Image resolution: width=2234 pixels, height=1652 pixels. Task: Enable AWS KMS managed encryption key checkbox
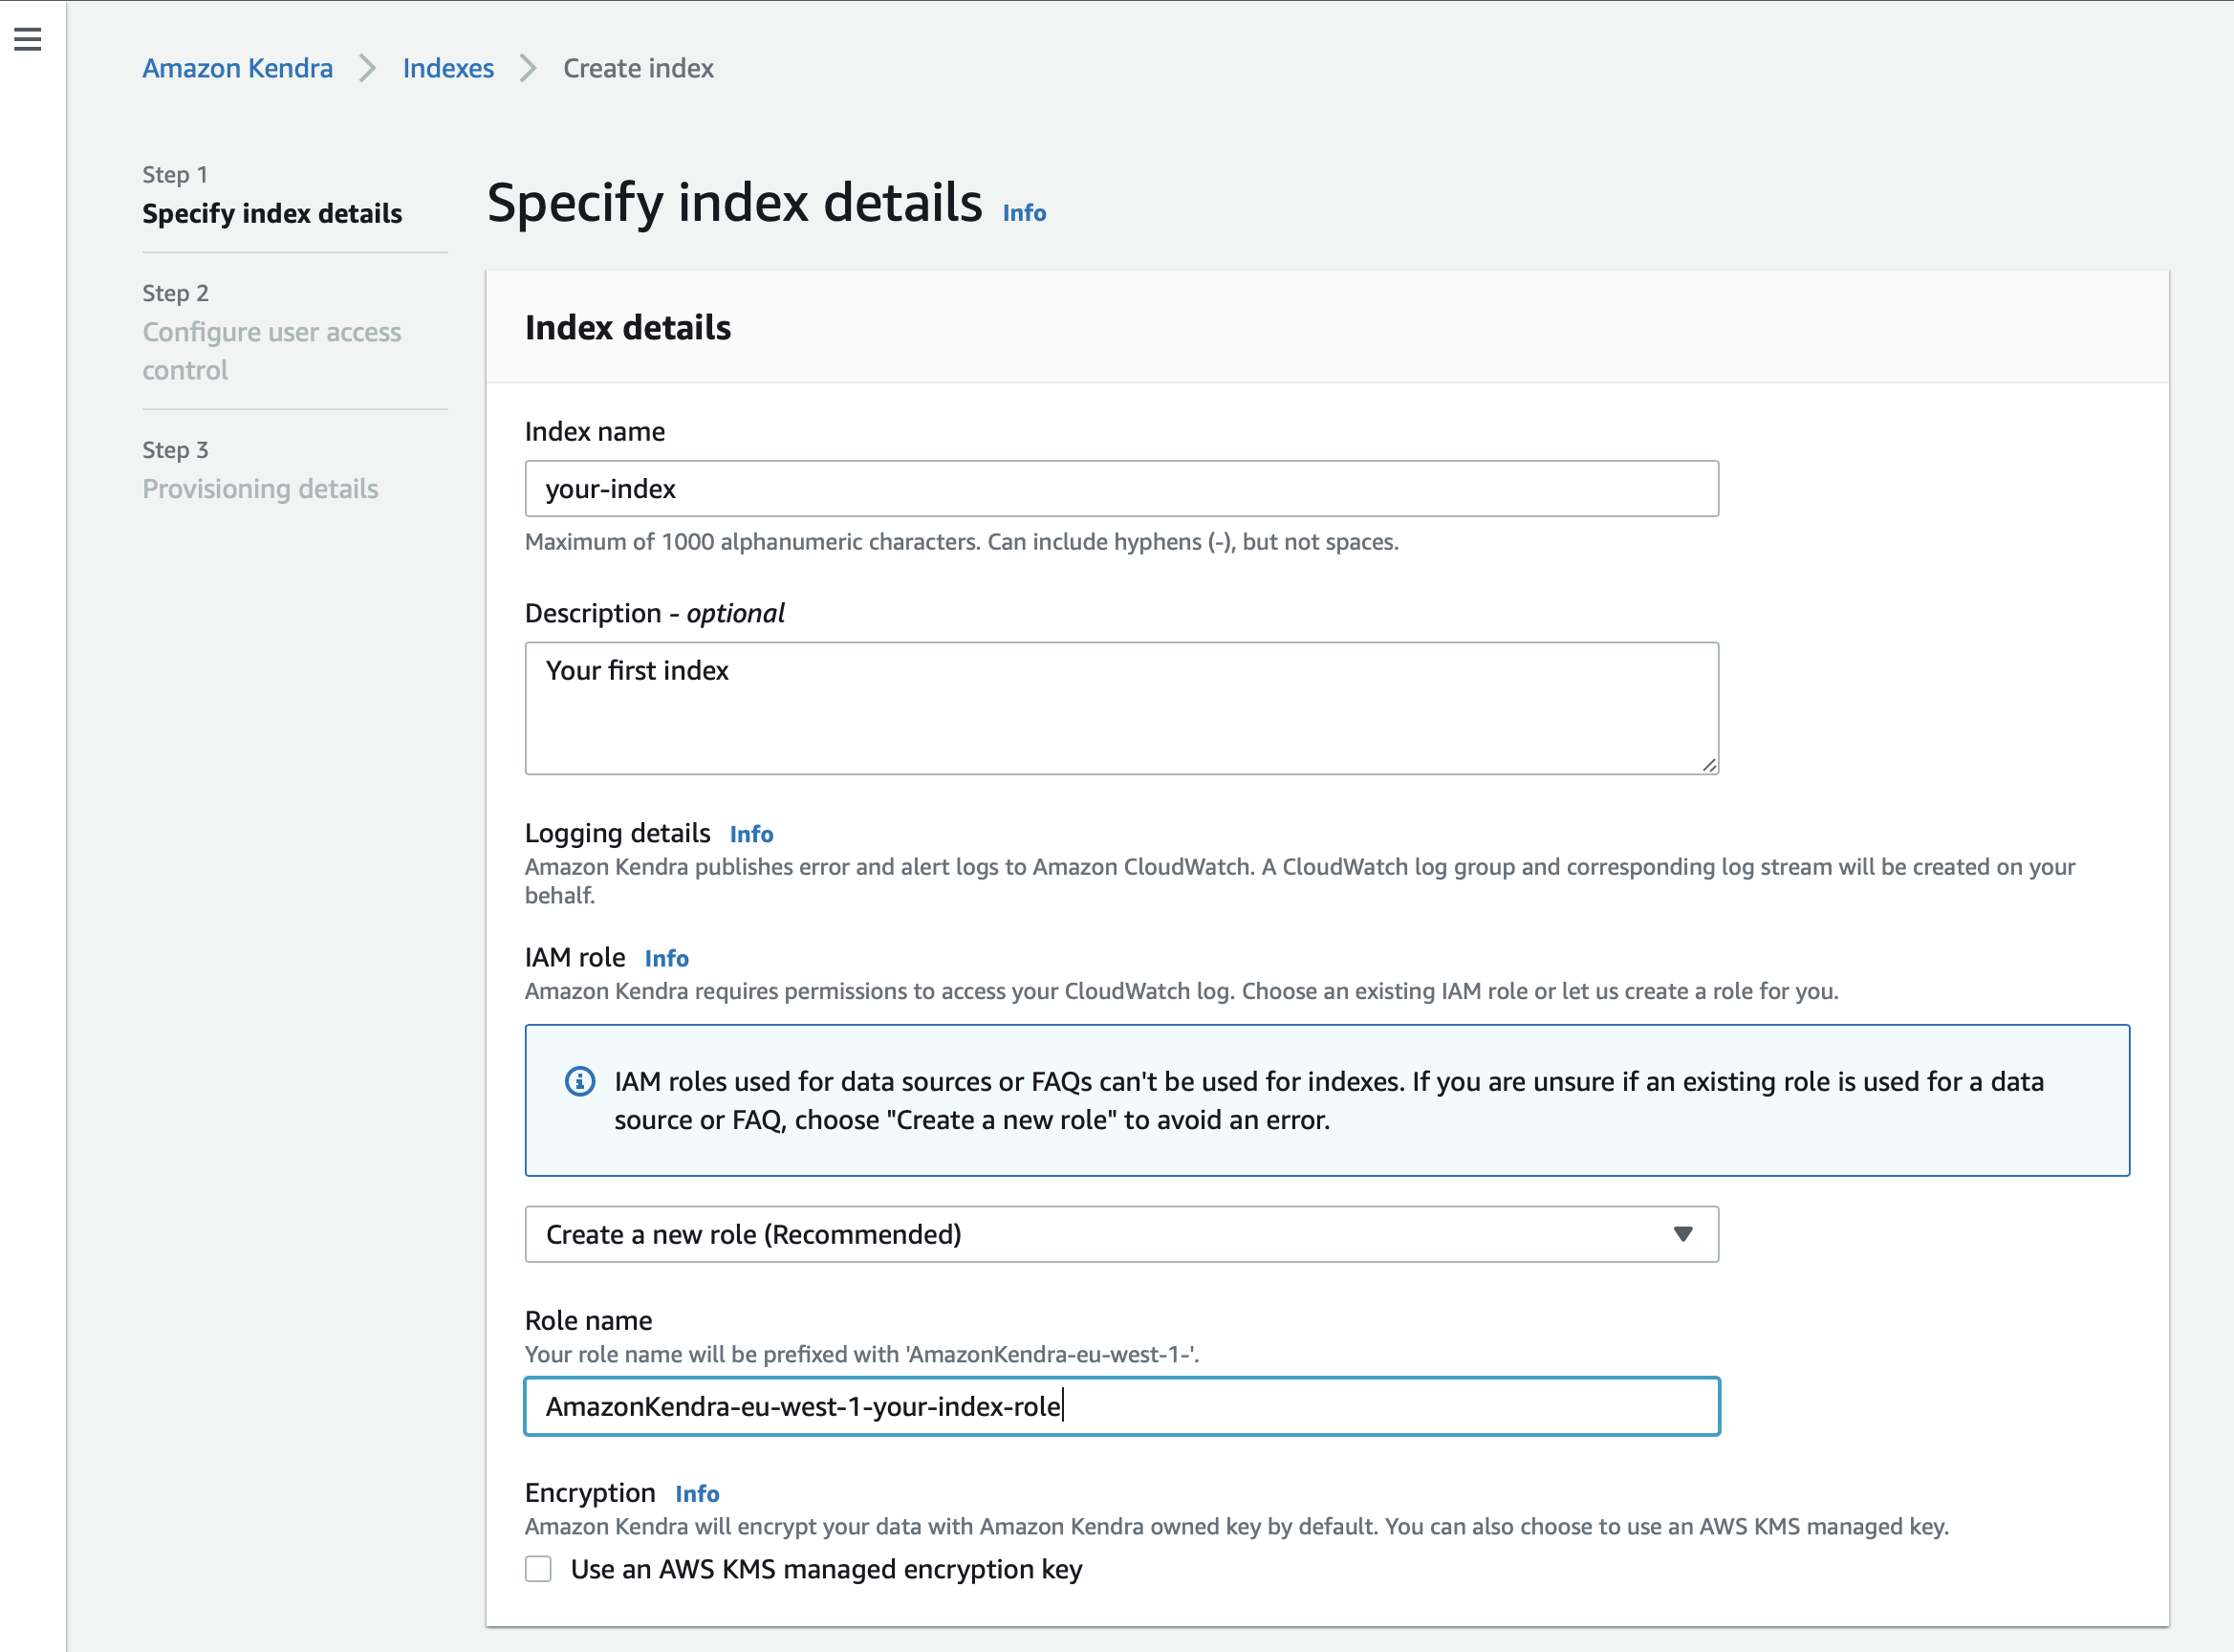[x=538, y=1569]
